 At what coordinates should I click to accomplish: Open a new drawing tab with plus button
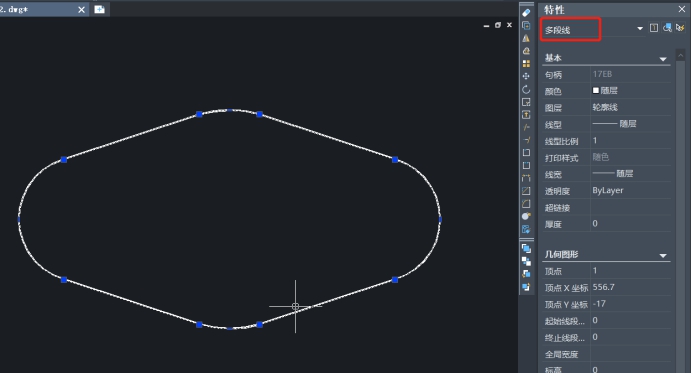100,9
